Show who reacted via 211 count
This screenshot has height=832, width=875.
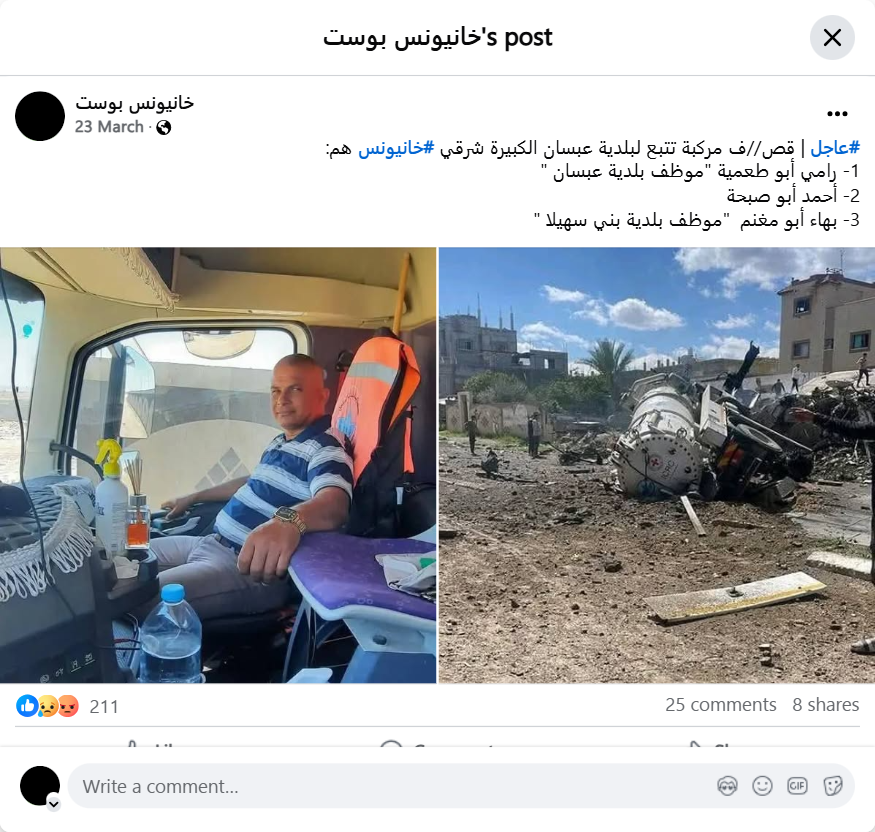(104, 706)
